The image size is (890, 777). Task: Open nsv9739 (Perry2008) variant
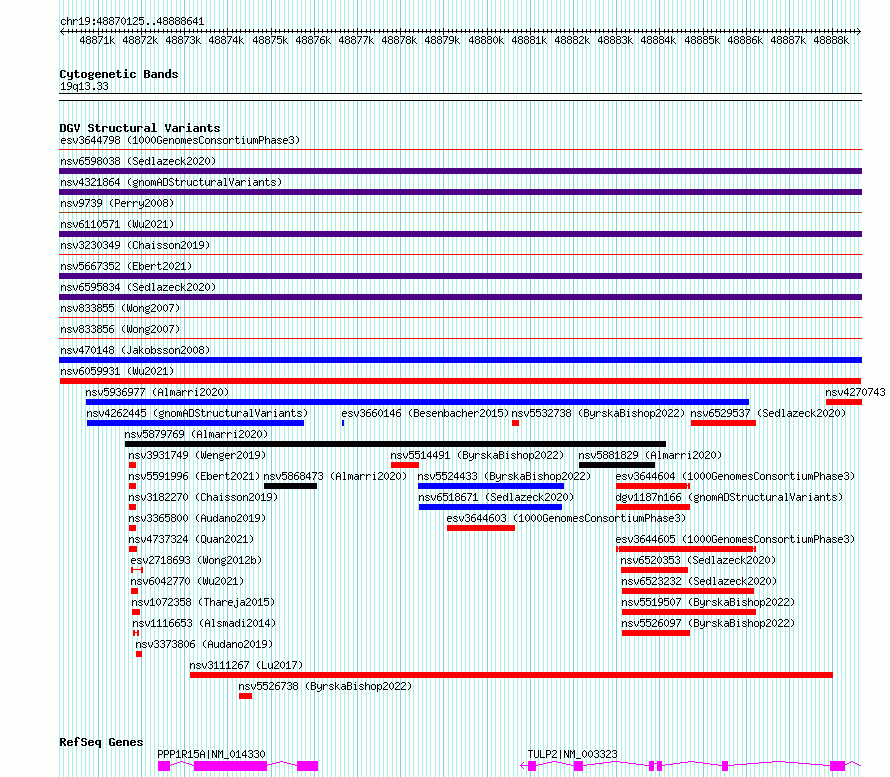click(x=117, y=203)
